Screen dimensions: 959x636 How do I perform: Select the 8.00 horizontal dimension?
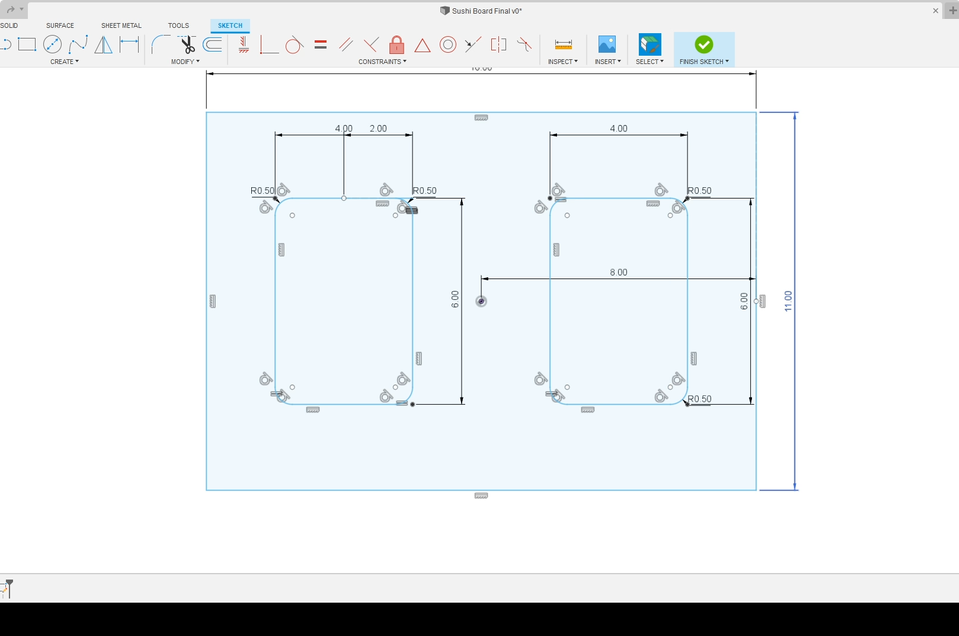click(x=618, y=272)
